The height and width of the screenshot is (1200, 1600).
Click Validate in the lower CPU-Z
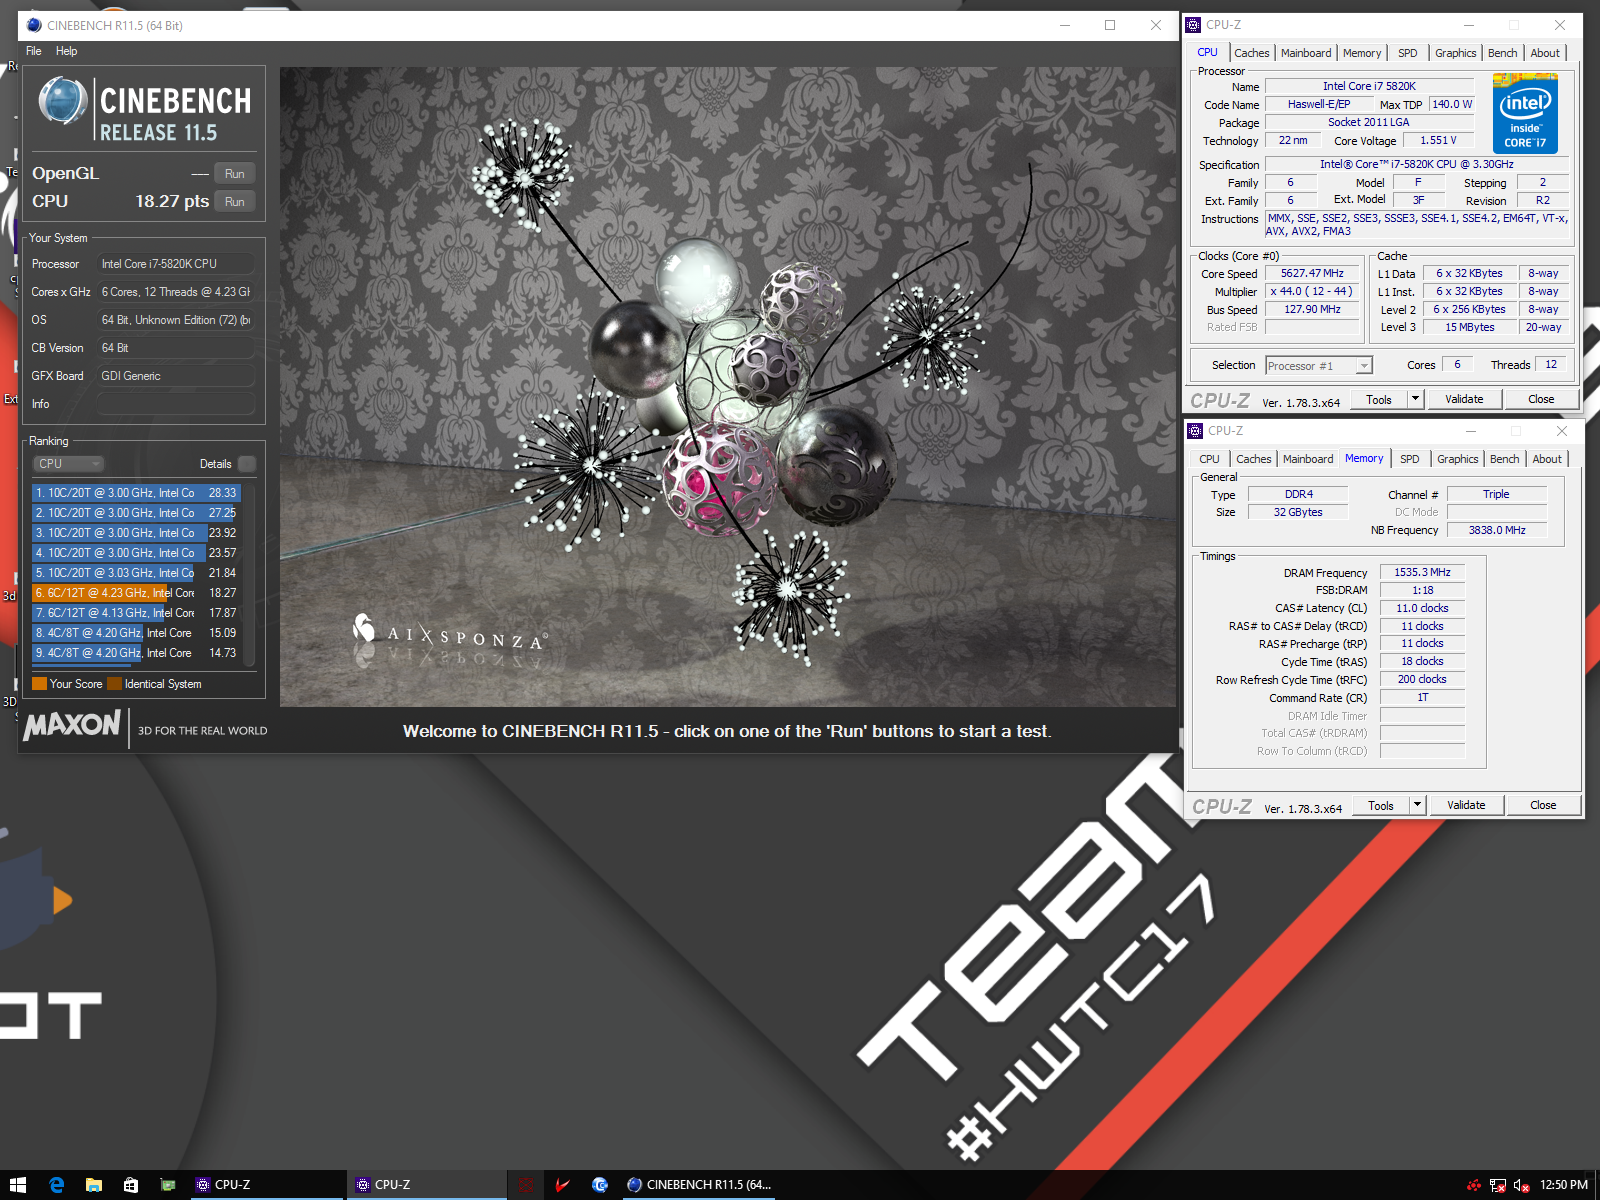click(1466, 805)
